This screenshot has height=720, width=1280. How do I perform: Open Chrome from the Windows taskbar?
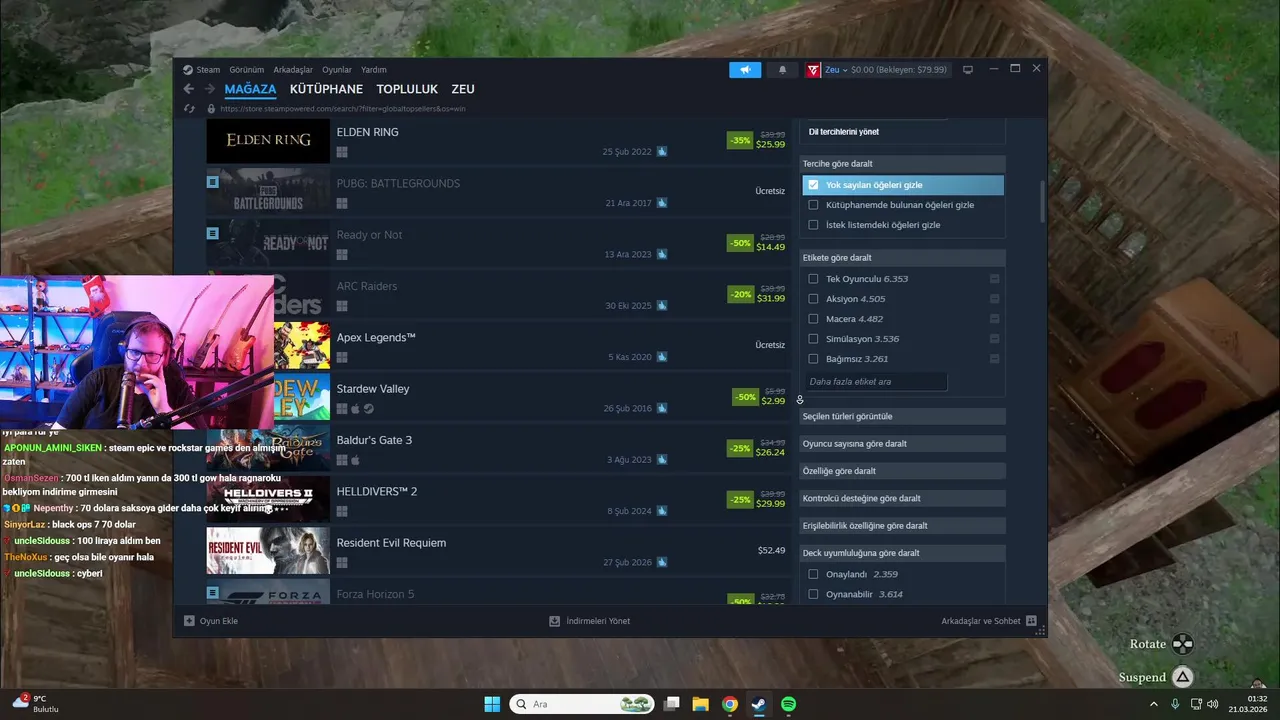click(x=730, y=704)
